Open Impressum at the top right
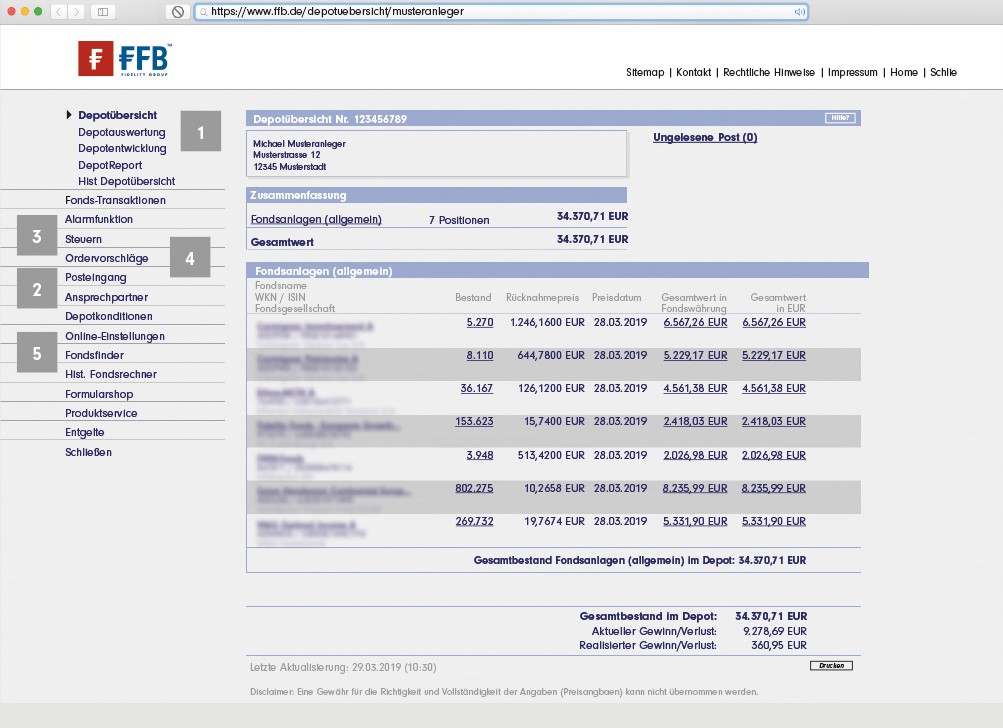Screen dimensions: 1003x728 tap(851, 72)
